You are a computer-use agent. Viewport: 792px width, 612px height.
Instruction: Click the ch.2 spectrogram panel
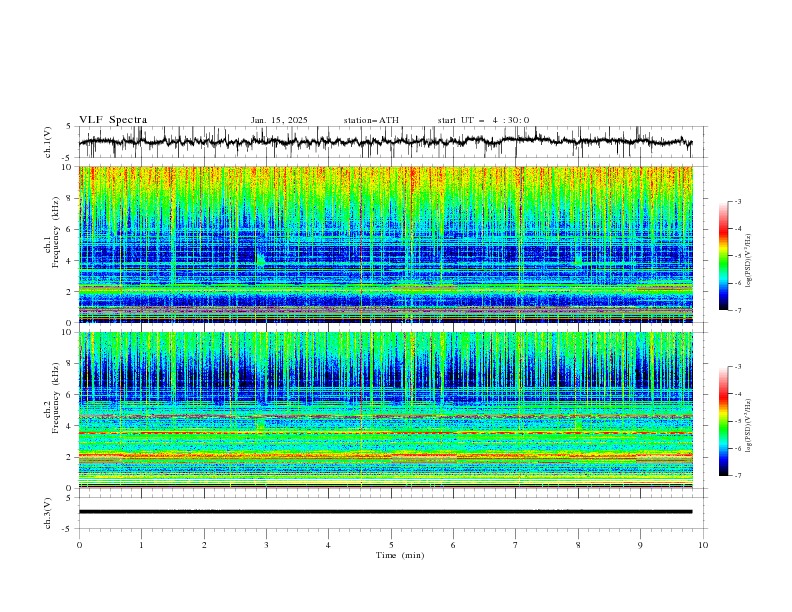click(x=385, y=410)
